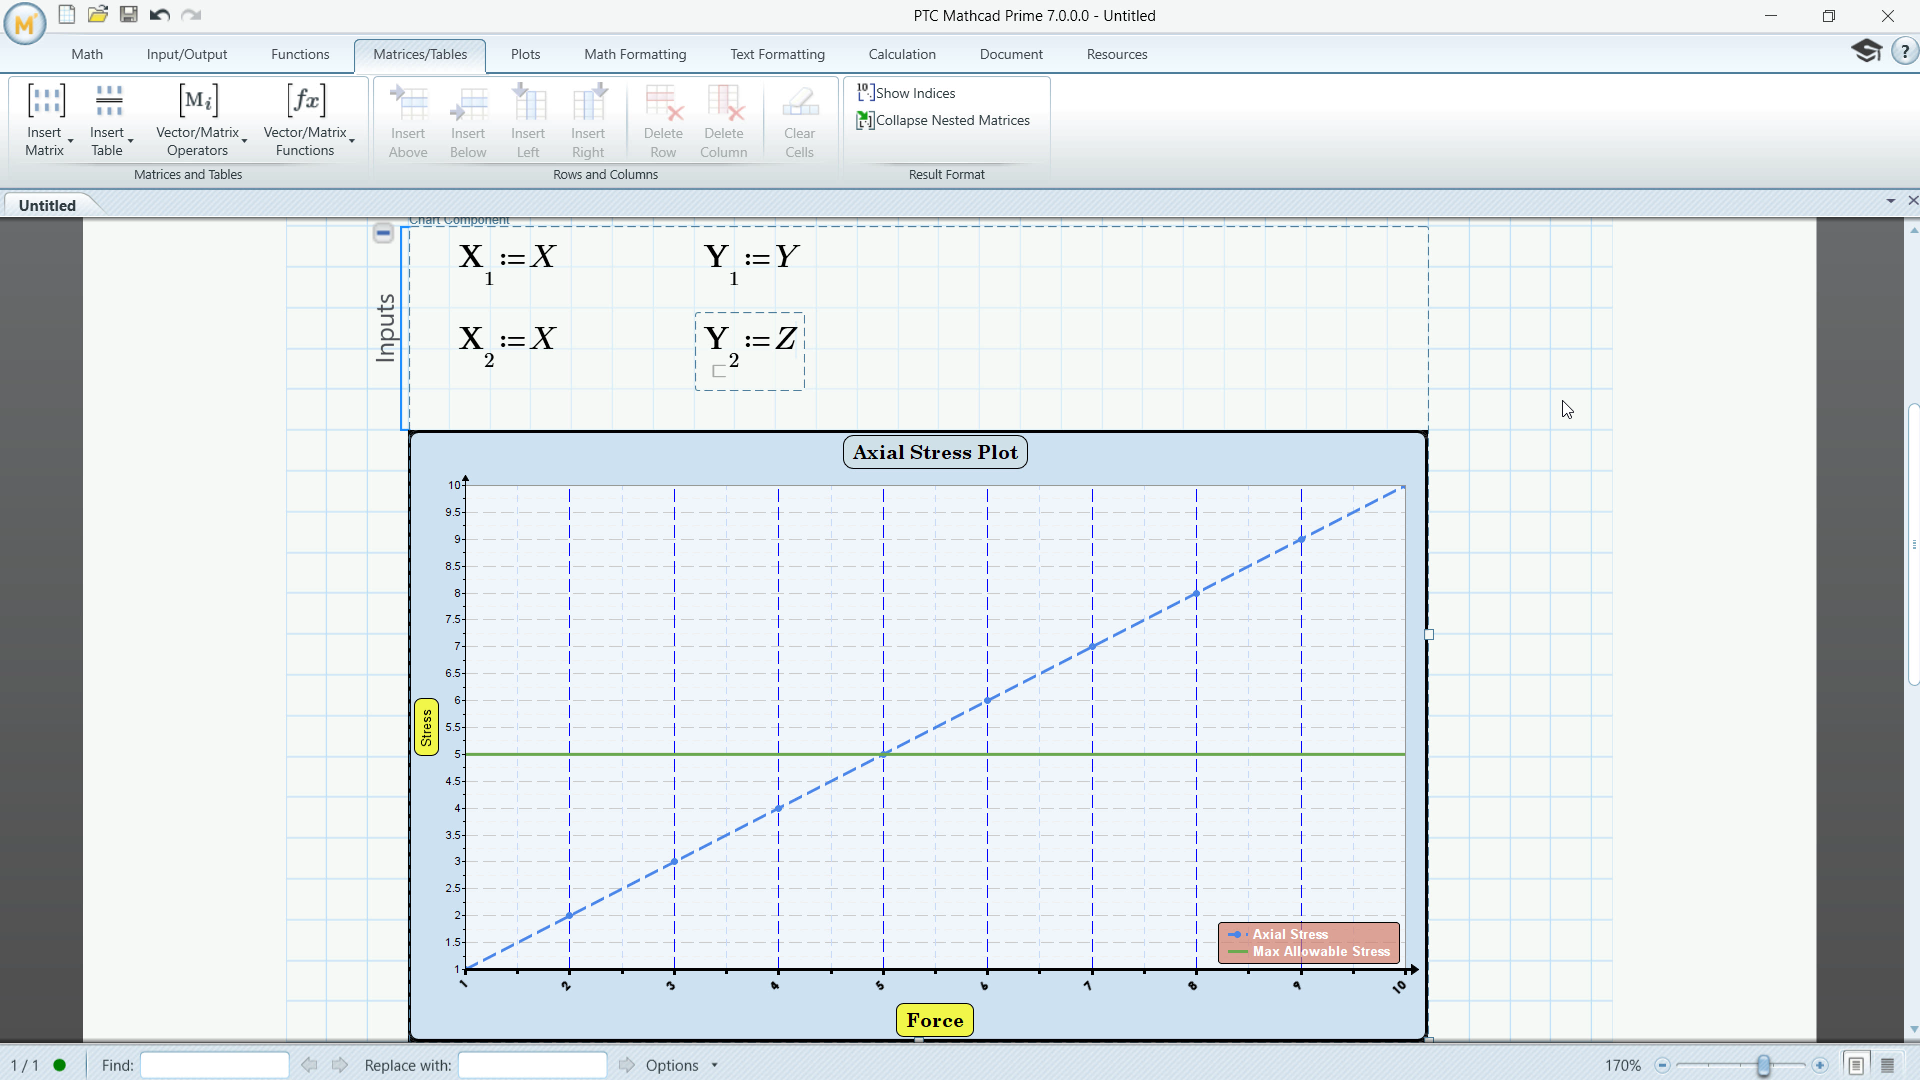This screenshot has width=1920, height=1080.
Task: Open a file with the folder icon
Action: [x=98, y=14]
